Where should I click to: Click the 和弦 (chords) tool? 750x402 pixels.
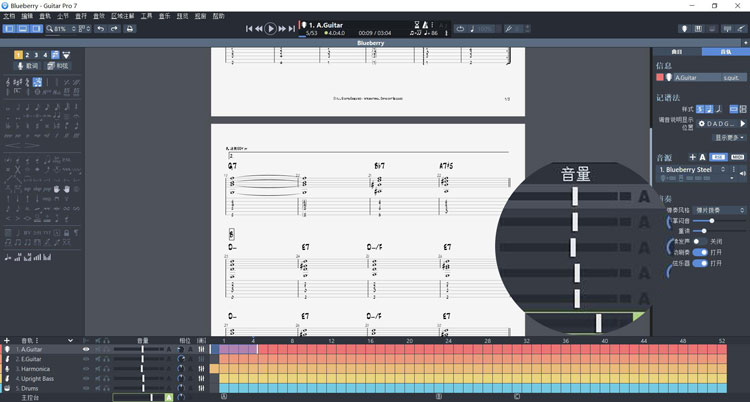coord(59,66)
